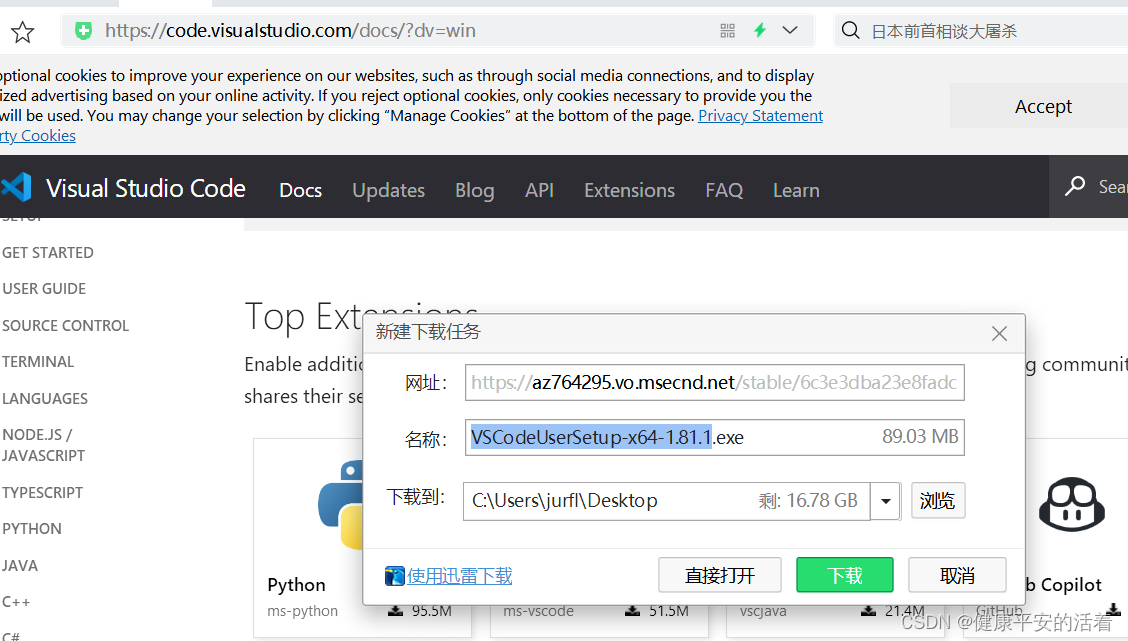Open the Blog nav item
This screenshot has height=641, width=1128.
475,190
